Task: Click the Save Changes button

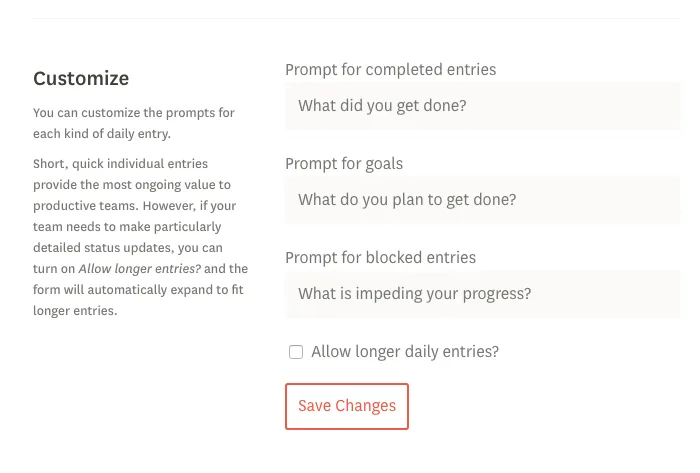Action: (347, 407)
